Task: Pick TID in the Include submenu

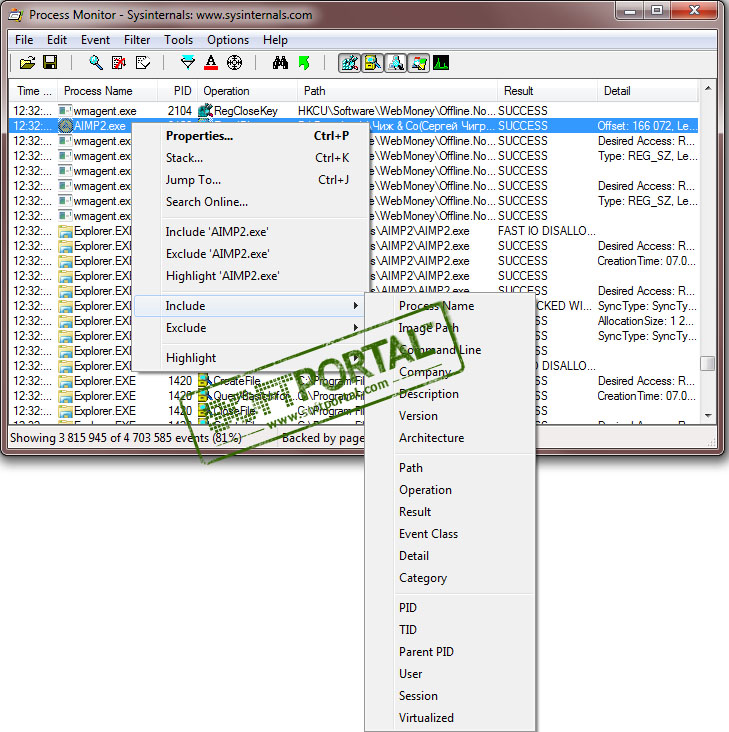Action: coord(450,629)
